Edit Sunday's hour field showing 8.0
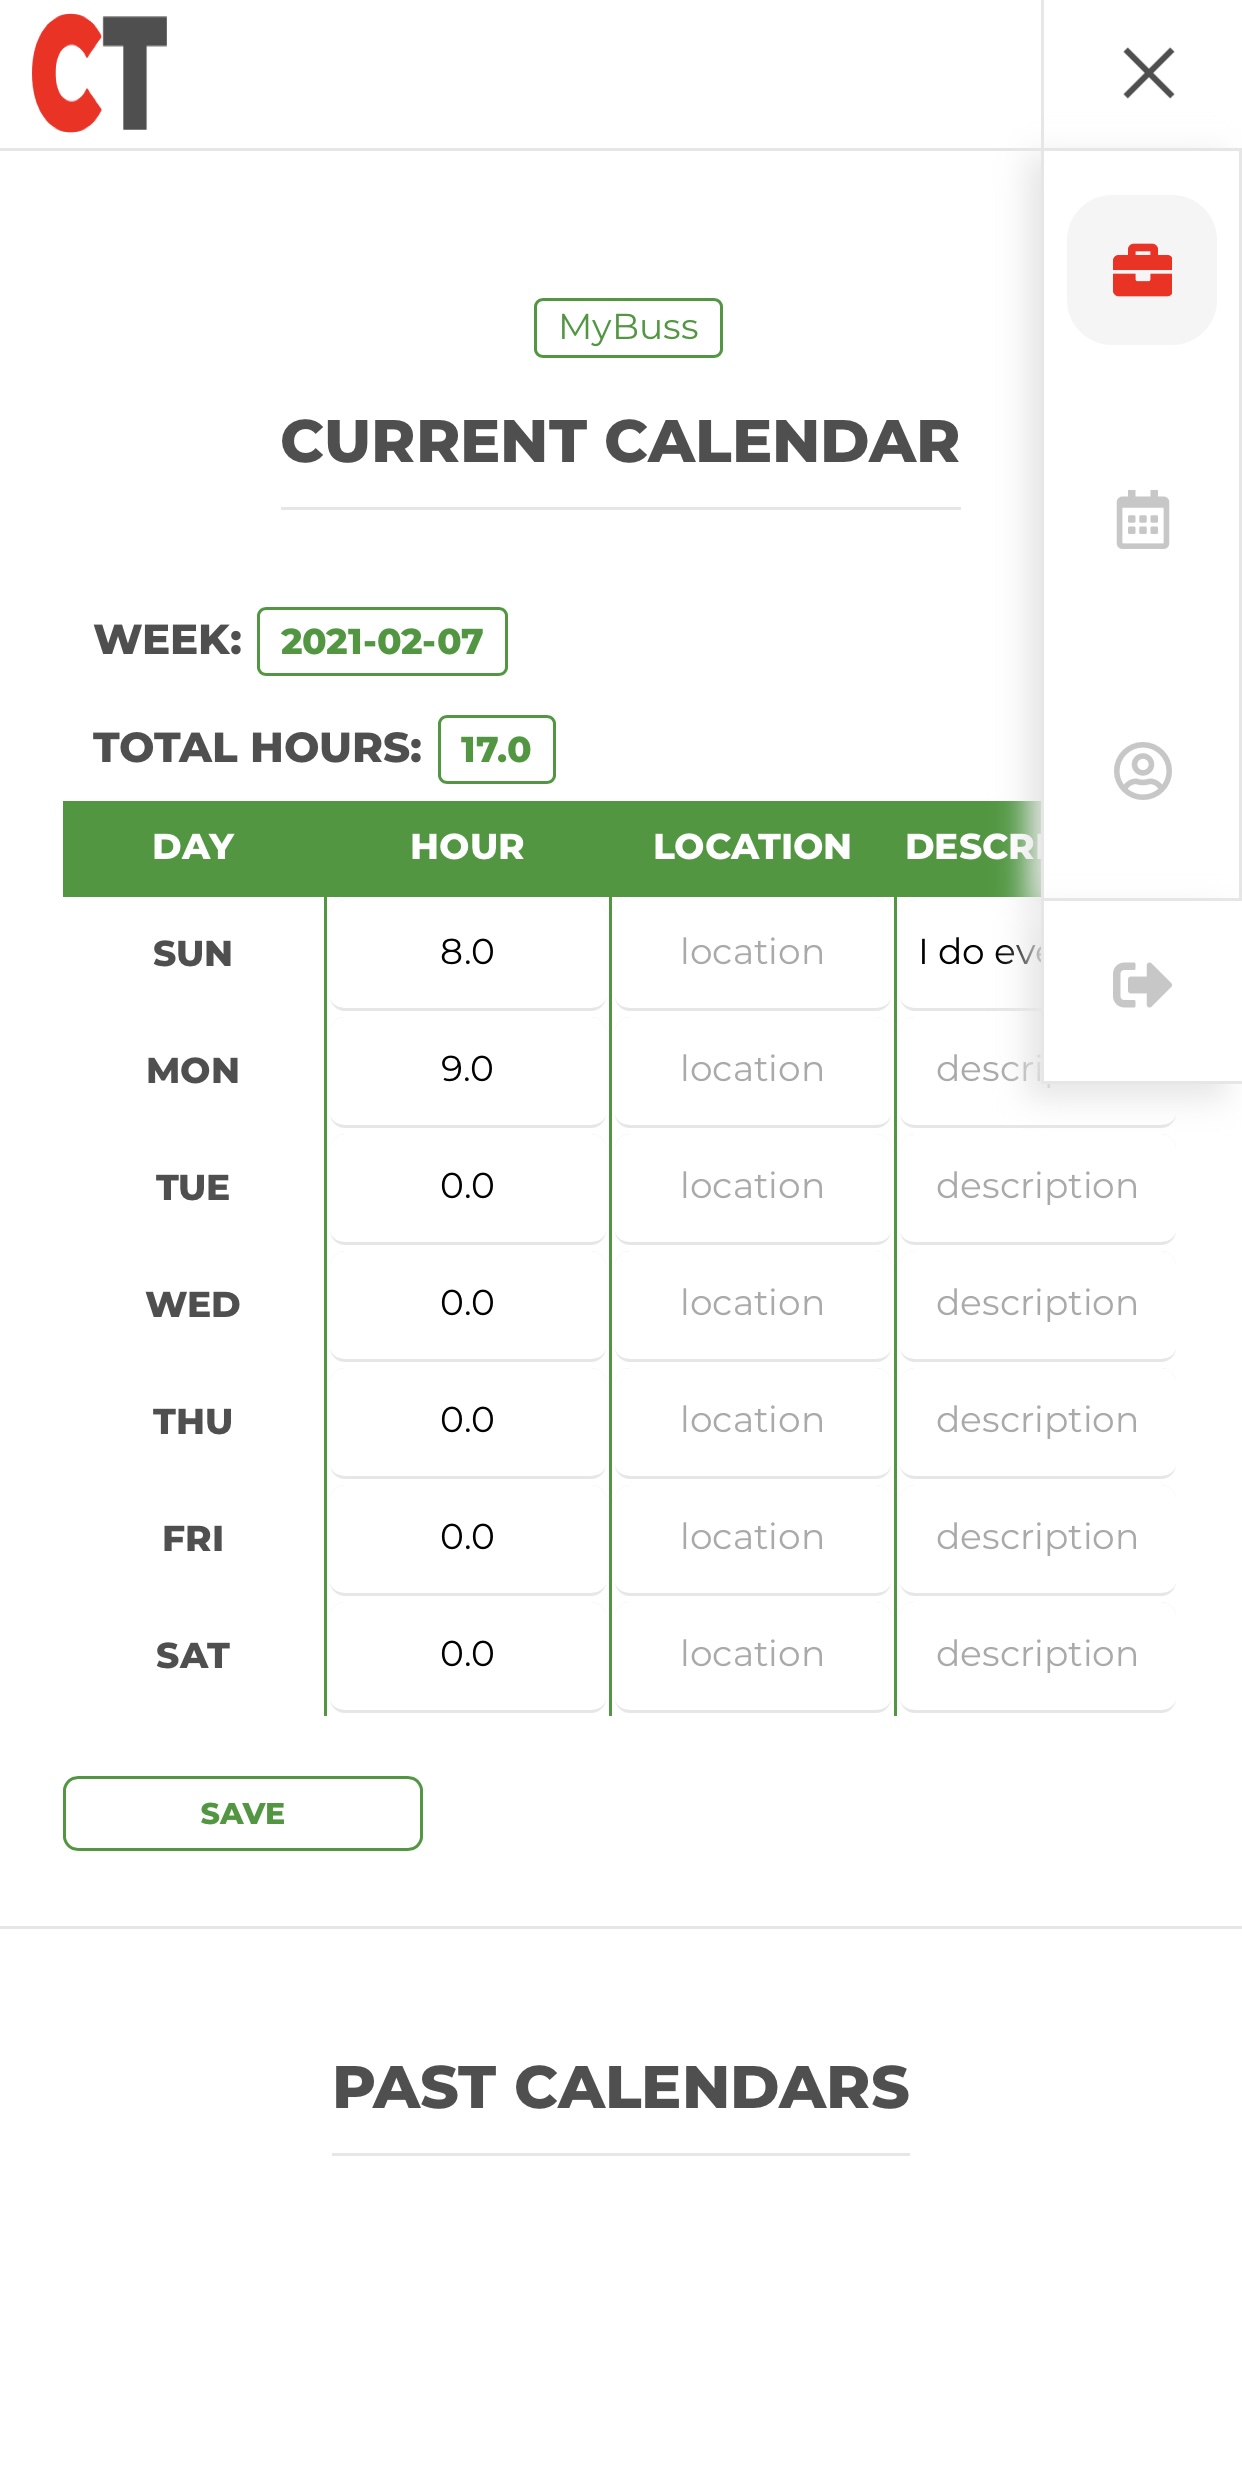Image resolution: width=1242 pixels, height=2487 pixels. (x=467, y=952)
